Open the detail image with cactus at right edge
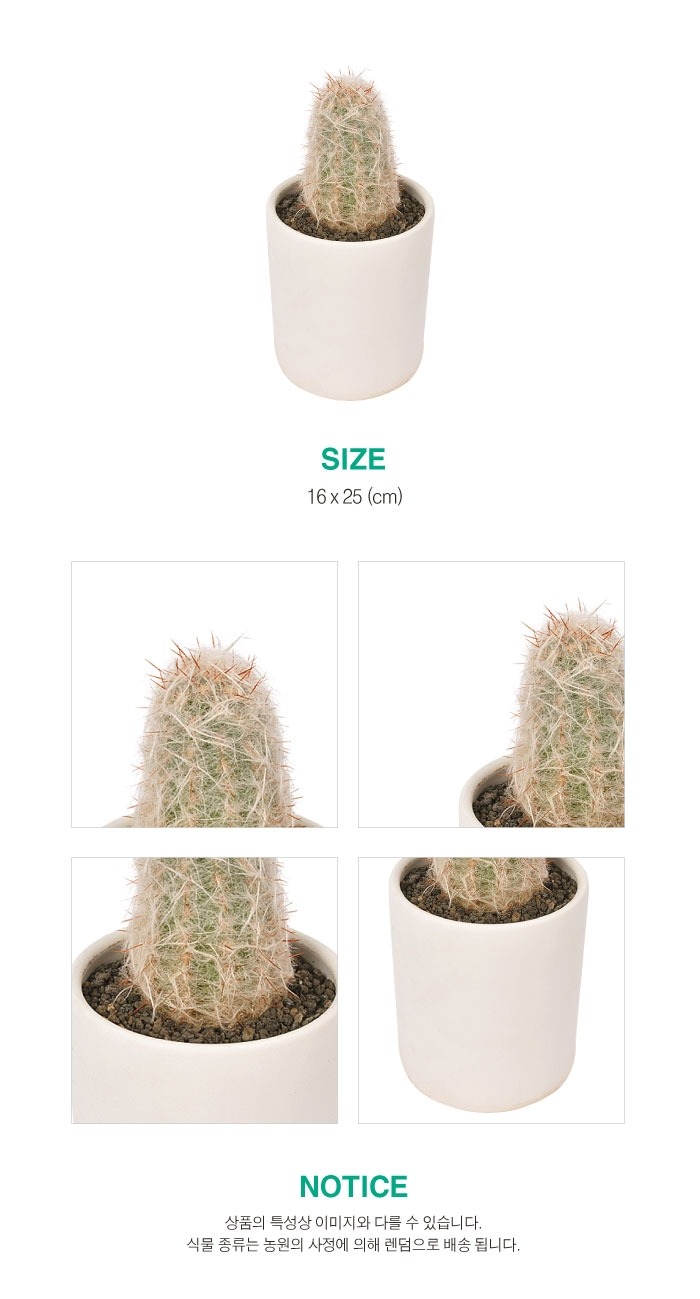 (x=491, y=694)
